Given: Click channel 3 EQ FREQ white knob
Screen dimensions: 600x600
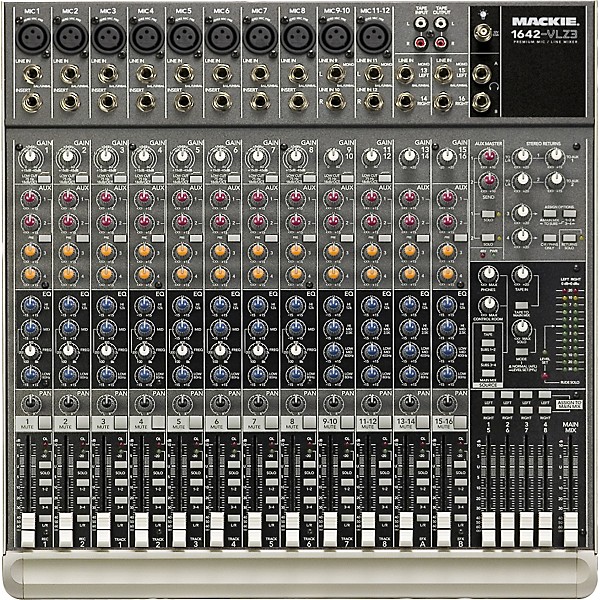Looking at the screenshot, I should (x=106, y=351).
